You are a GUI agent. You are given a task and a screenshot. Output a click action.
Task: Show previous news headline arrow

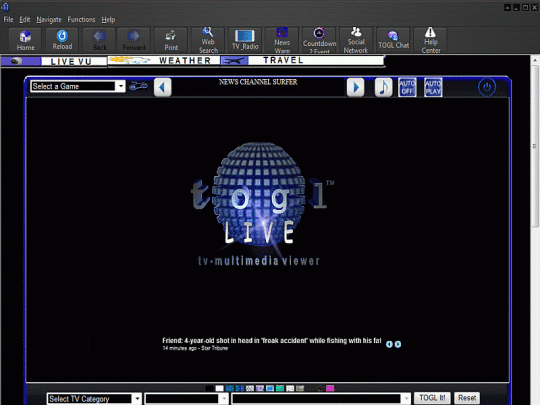pos(389,344)
